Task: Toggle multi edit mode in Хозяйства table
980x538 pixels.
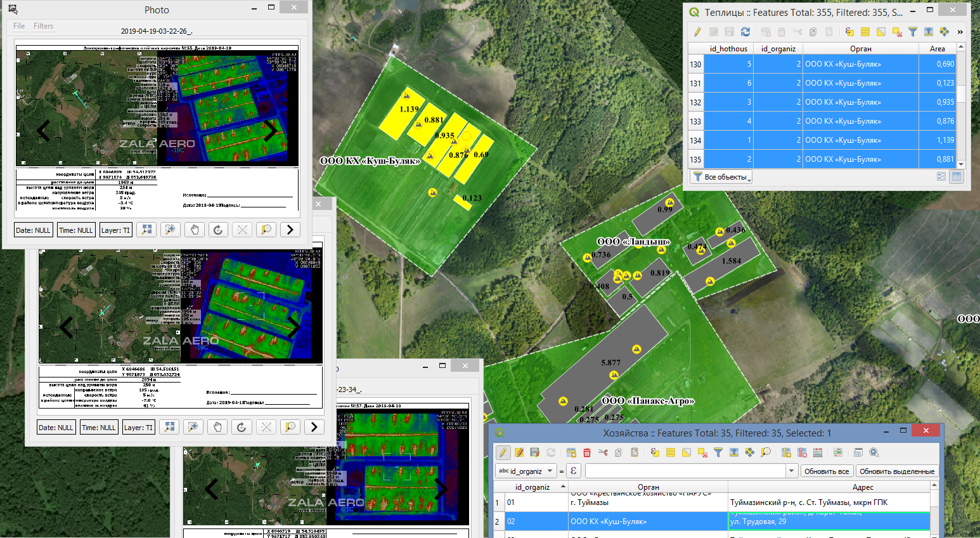Action: 519,452
